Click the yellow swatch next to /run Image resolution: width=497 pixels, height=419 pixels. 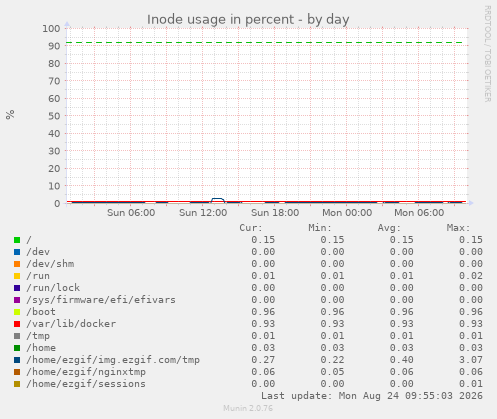tap(17, 276)
